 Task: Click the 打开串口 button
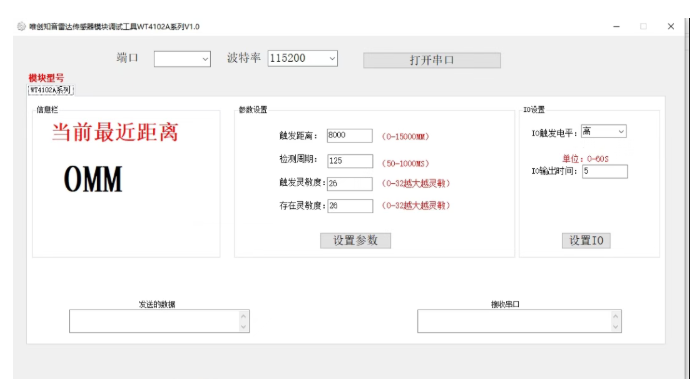(x=432, y=60)
